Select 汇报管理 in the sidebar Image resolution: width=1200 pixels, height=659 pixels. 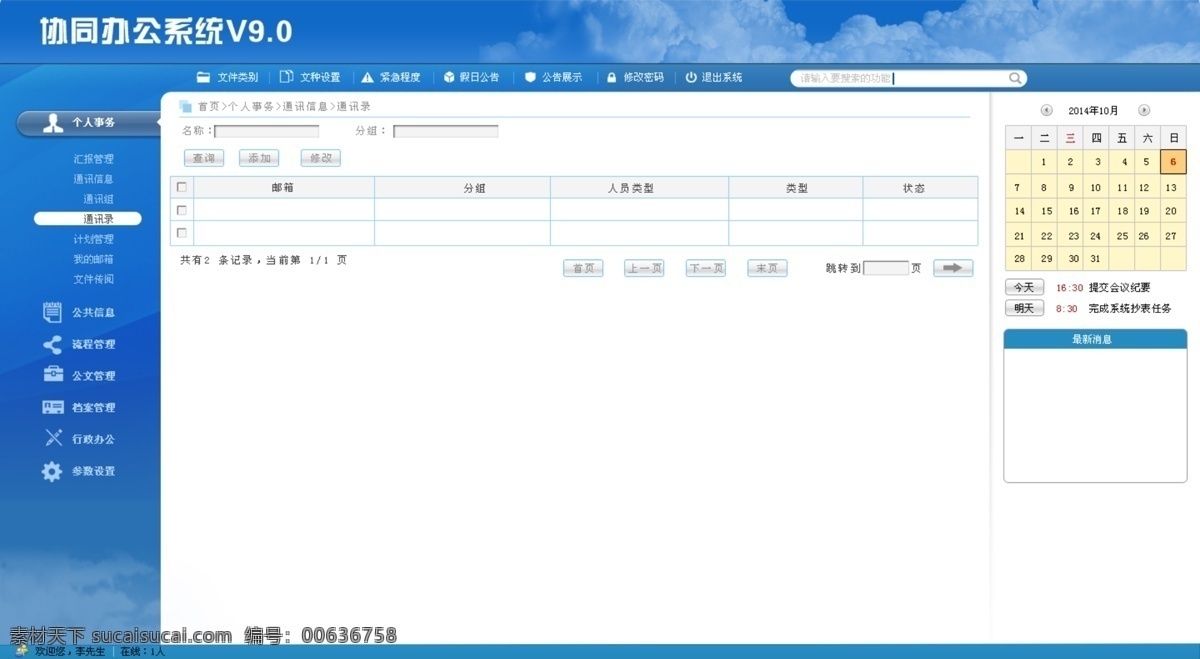tap(94, 159)
